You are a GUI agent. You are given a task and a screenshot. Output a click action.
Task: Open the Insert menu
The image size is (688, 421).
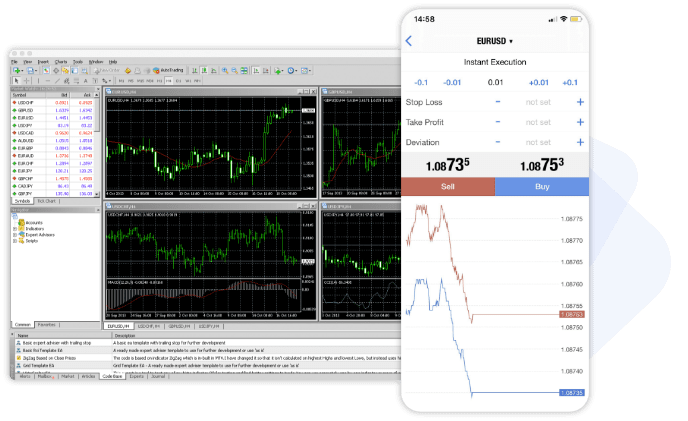tap(43, 62)
